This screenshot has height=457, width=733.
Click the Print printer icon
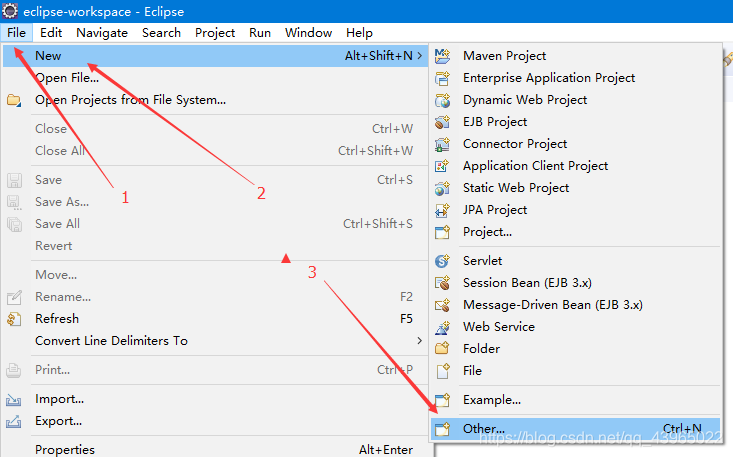click(x=14, y=370)
